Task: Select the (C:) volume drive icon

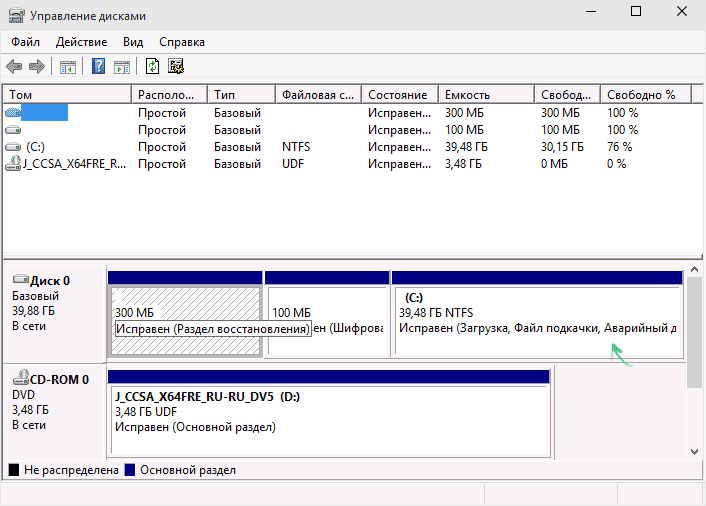Action: tap(13, 147)
